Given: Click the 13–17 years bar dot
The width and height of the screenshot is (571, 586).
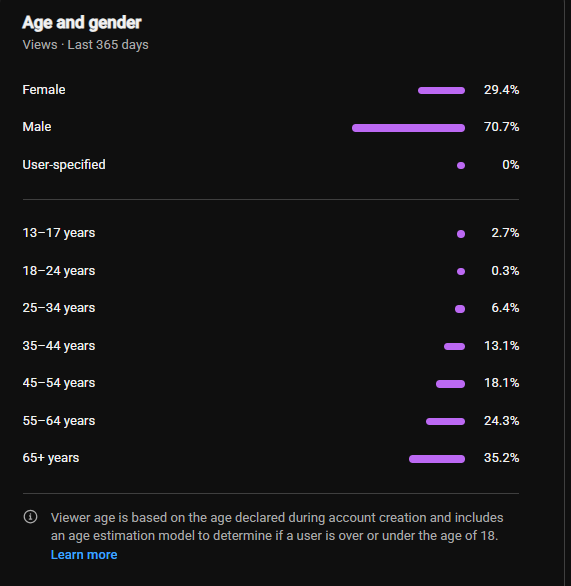Looking at the screenshot, I should click(x=461, y=234).
